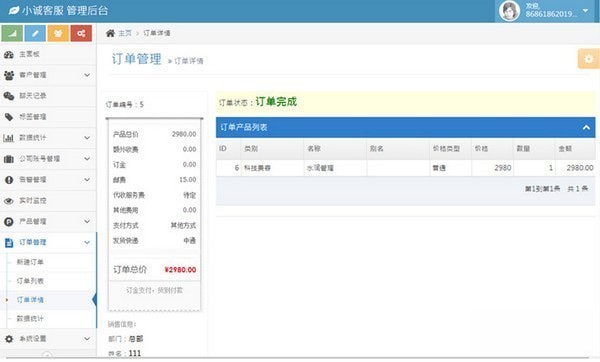This screenshot has height=362, width=600.
Task: Open the orange settings gear panel button
Action: point(589,59)
